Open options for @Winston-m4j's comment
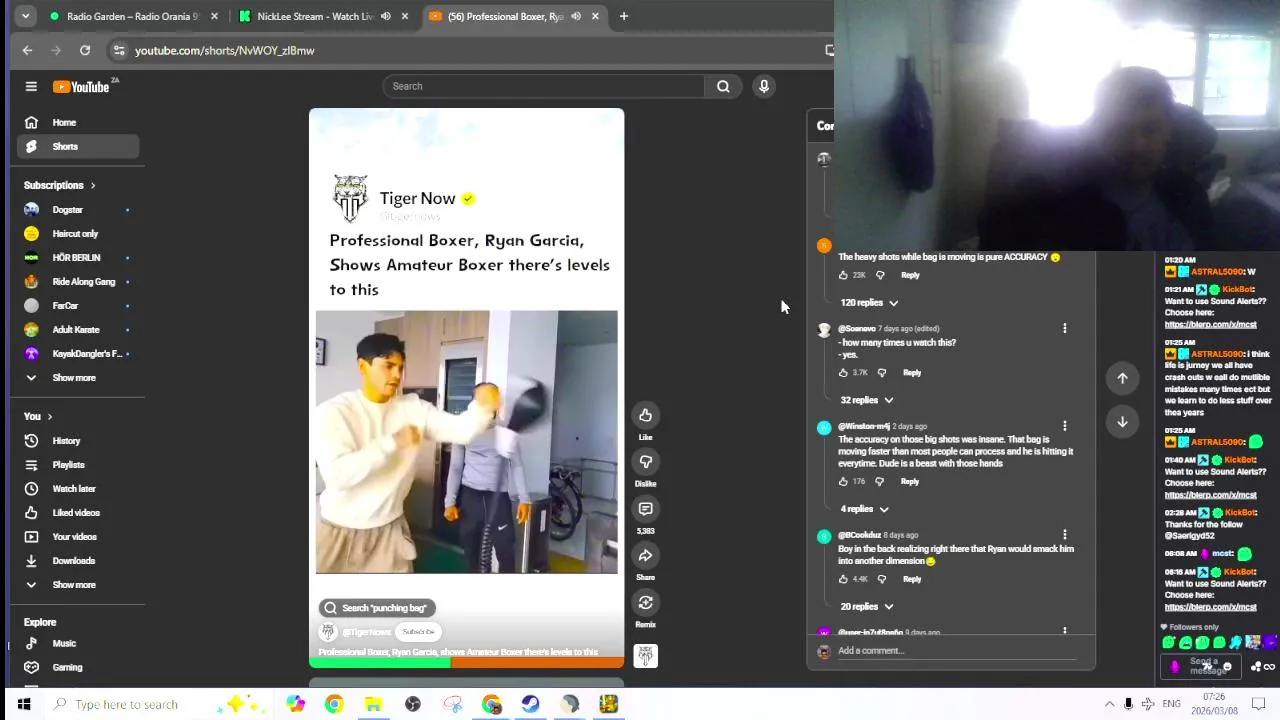Viewport: 1280px width, 720px height. (x=1064, y=426)
